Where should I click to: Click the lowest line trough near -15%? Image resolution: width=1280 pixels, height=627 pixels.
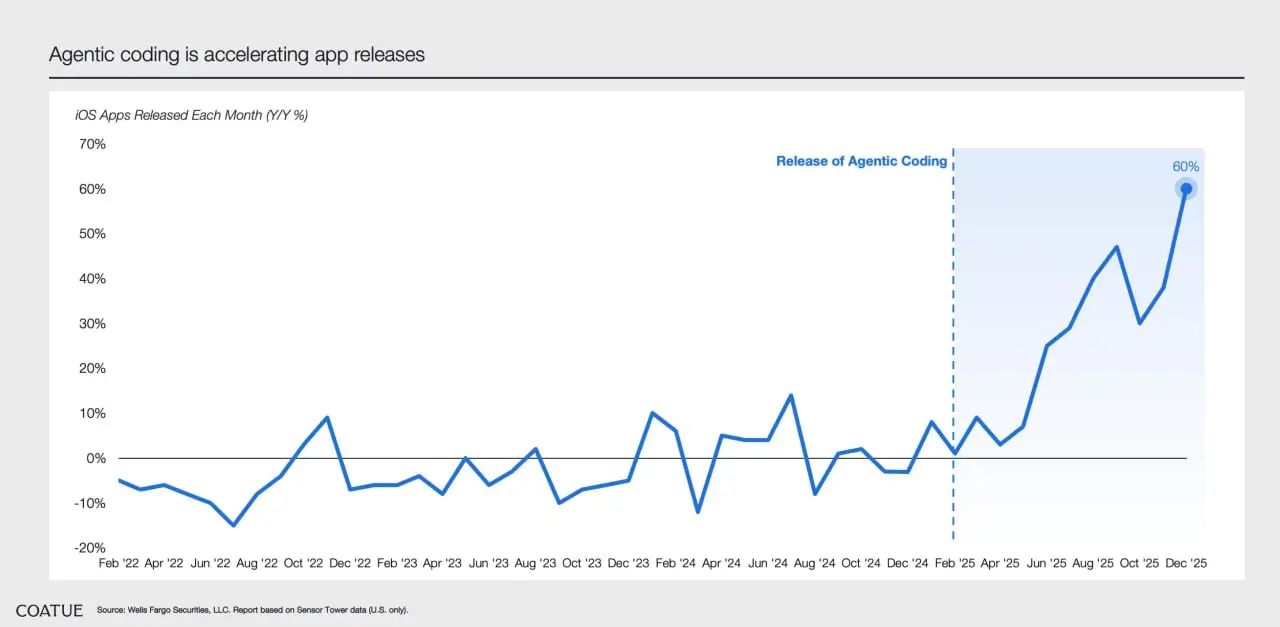[234, 525]
